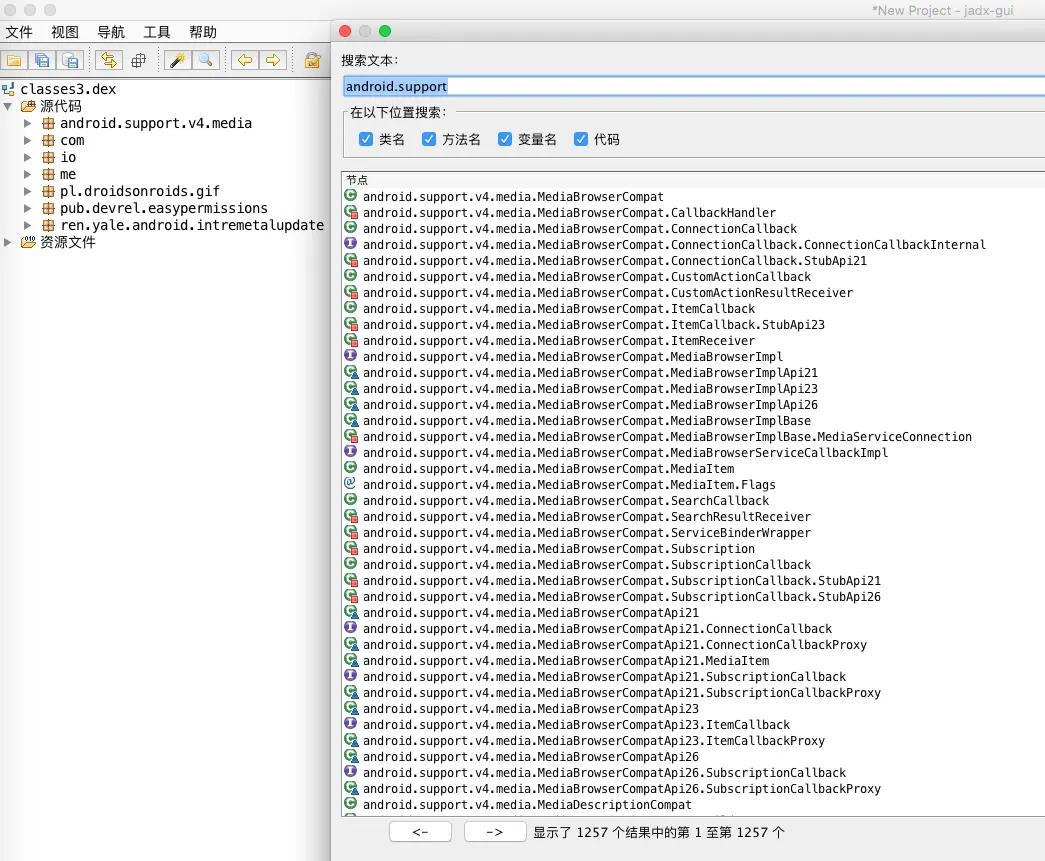This screenshot has width=1045, height=861.
Task: Go forward with right arrow icon
Action: [x=273, y=61]
